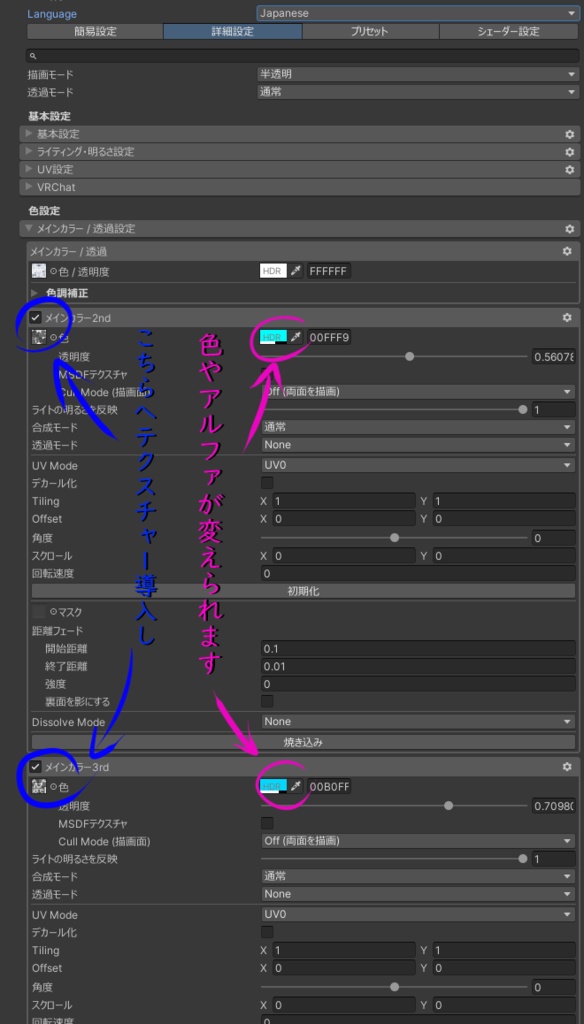
Task: Expand the 色調補正 foldout
Action: click(35, 293)
